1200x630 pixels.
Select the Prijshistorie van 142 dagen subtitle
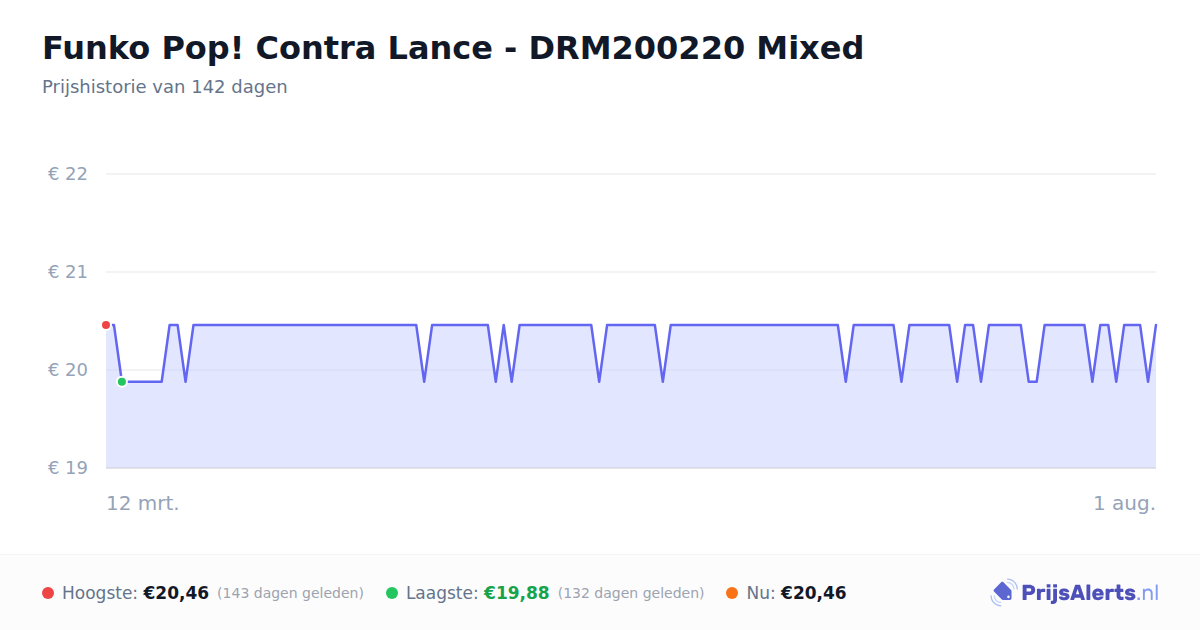tap(165, 87)
